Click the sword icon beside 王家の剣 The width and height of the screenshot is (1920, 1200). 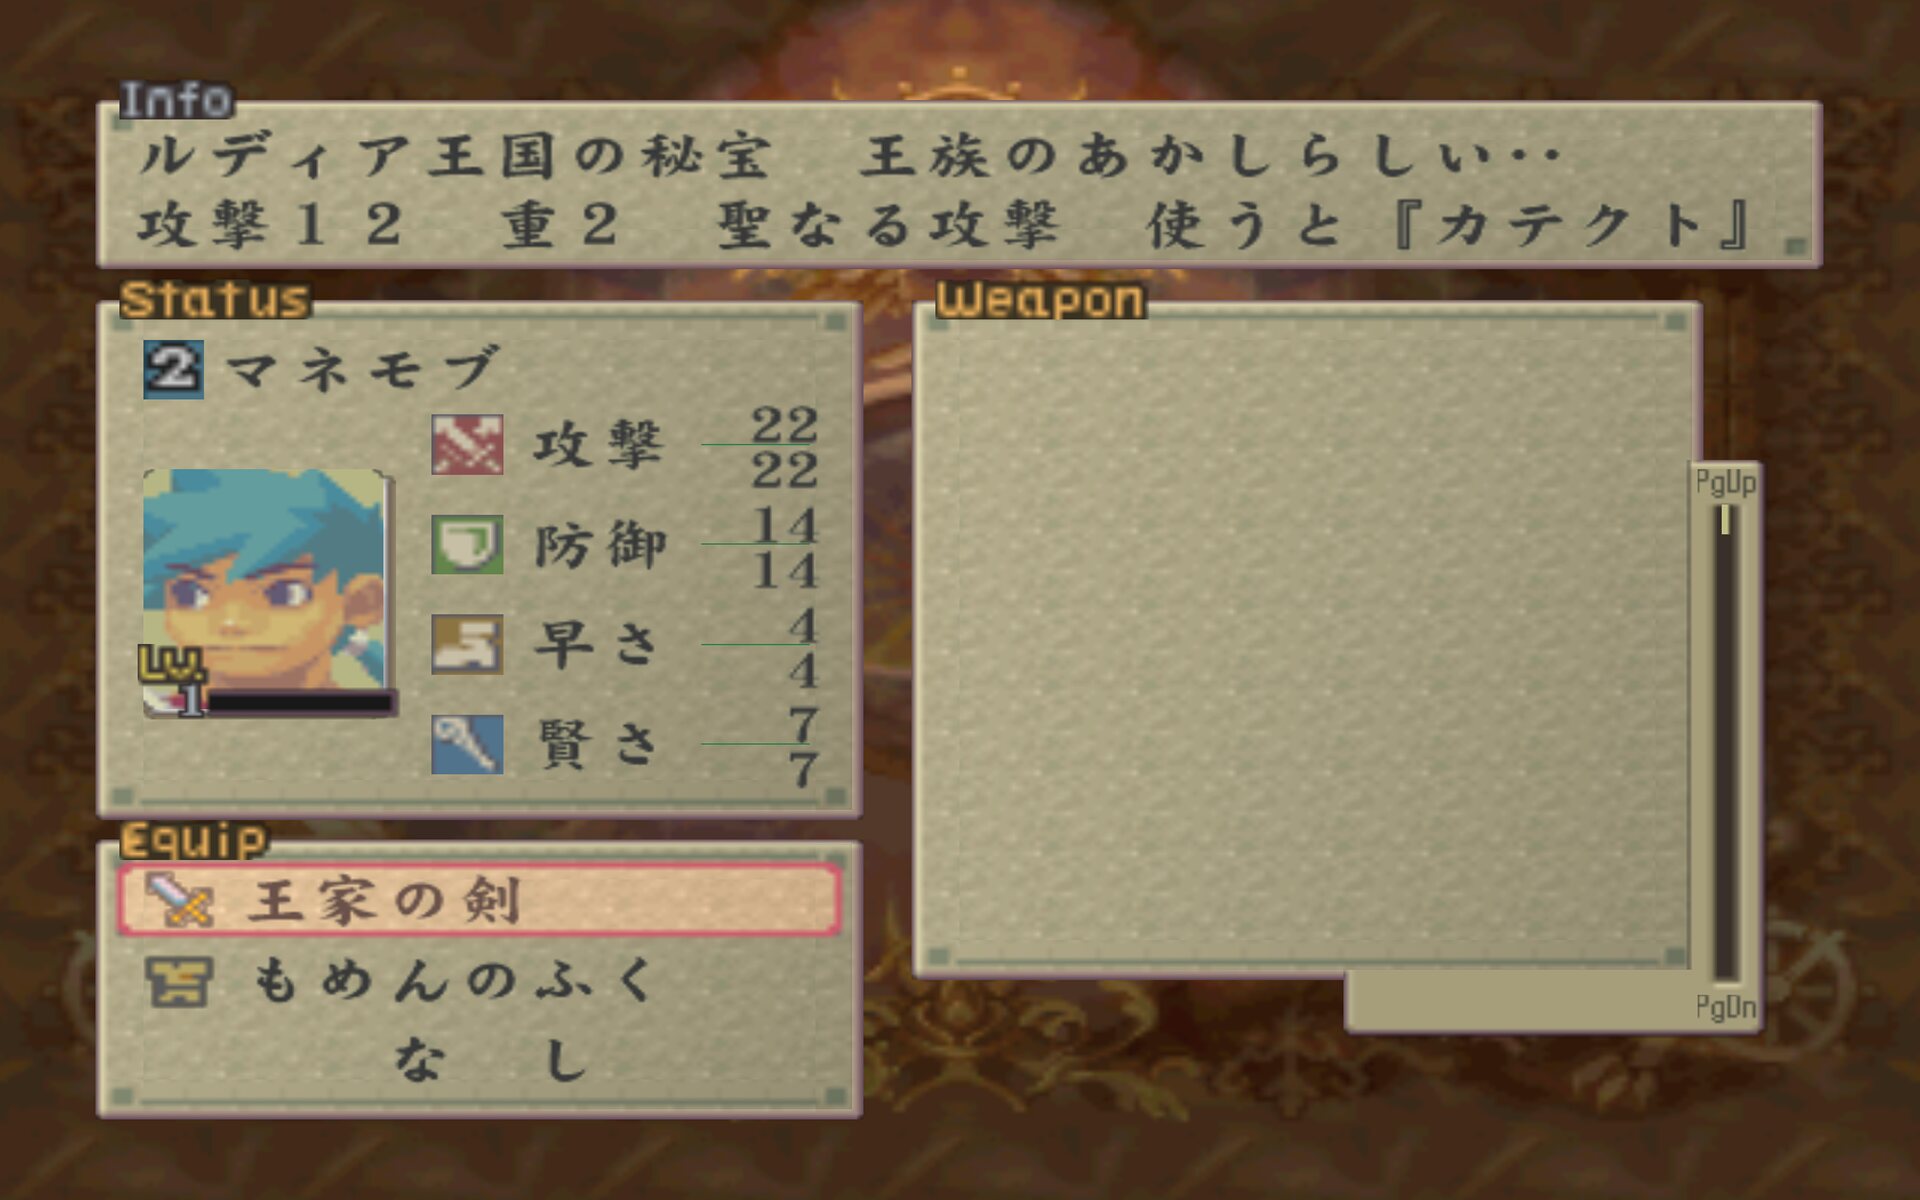(x=178, y=900)
